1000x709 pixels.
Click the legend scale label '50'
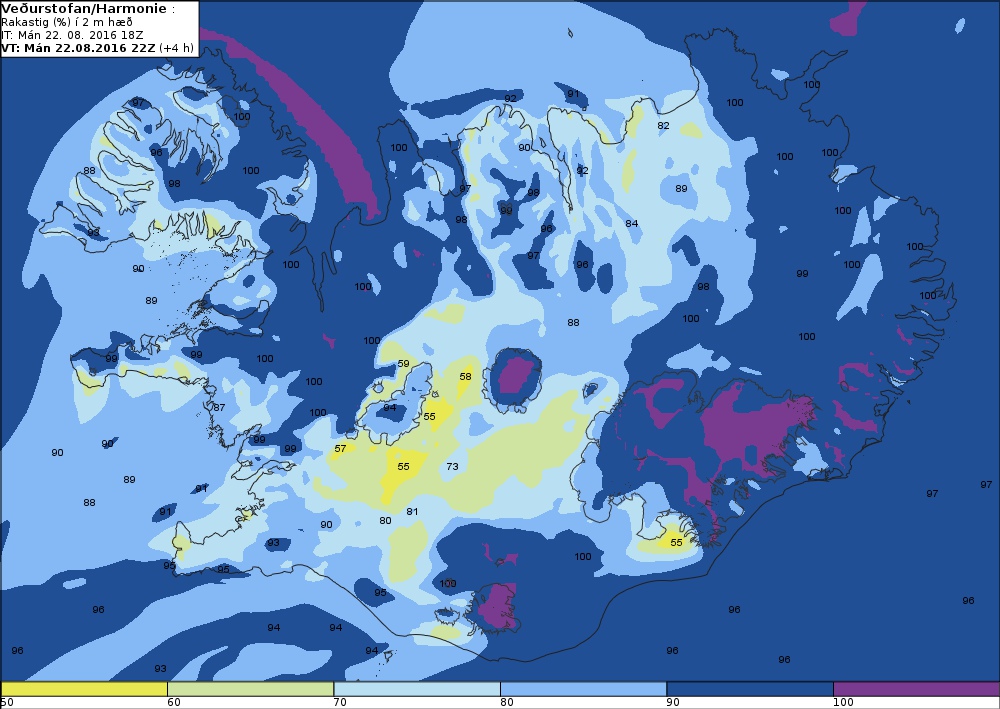(7, 703)
